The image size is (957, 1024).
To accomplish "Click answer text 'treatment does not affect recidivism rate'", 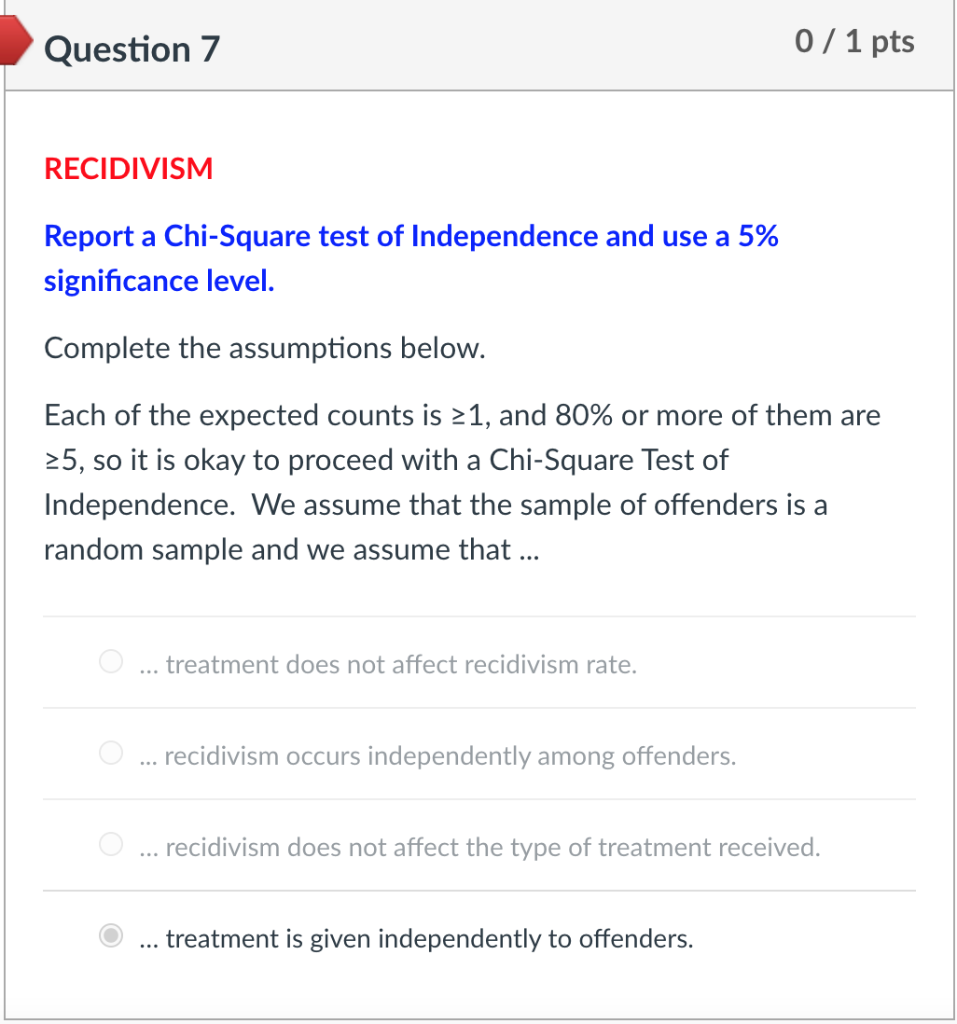I will click(388, 664).
